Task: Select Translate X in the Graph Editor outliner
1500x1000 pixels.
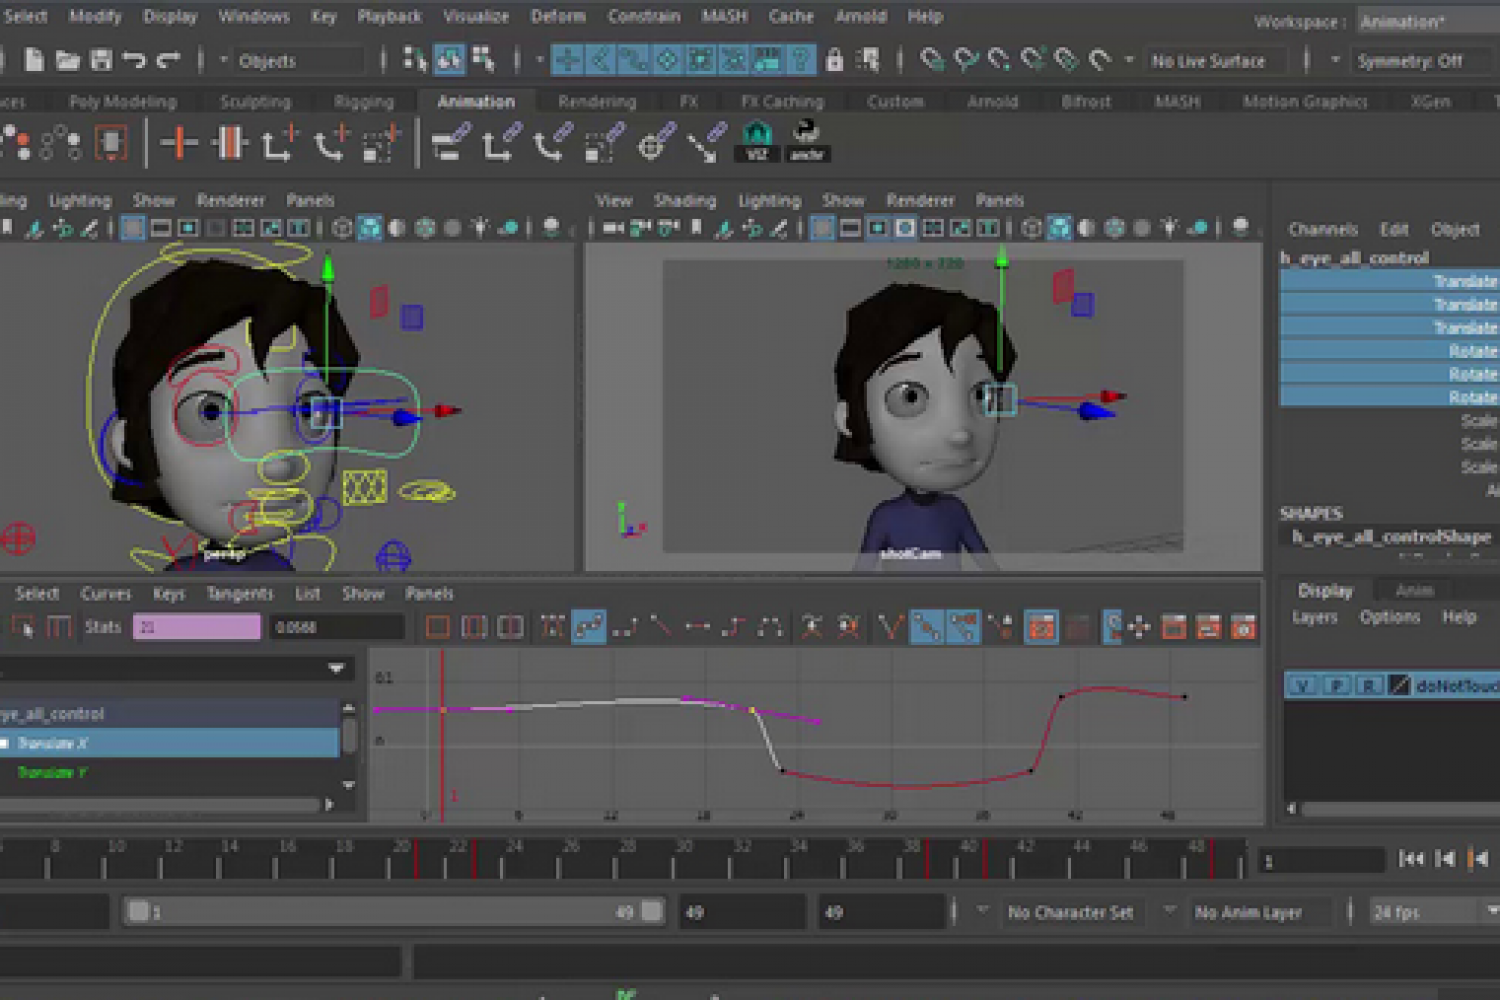Action: tap(53, 743)
